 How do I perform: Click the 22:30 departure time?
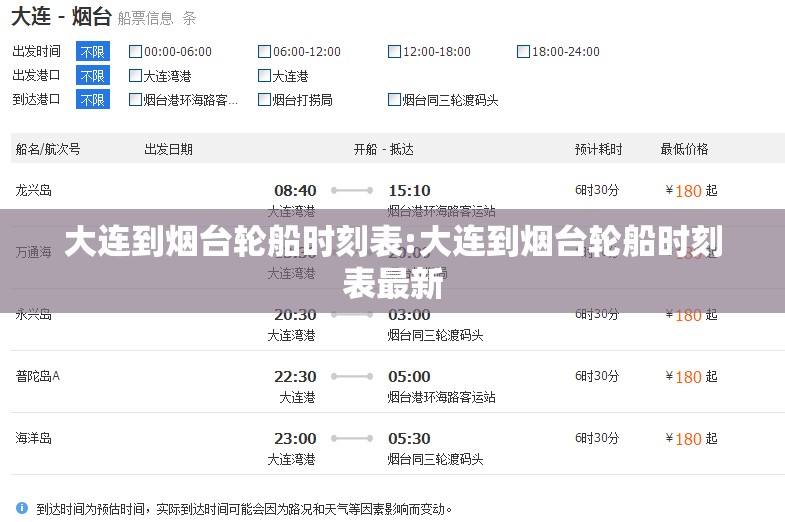[295, 376]
